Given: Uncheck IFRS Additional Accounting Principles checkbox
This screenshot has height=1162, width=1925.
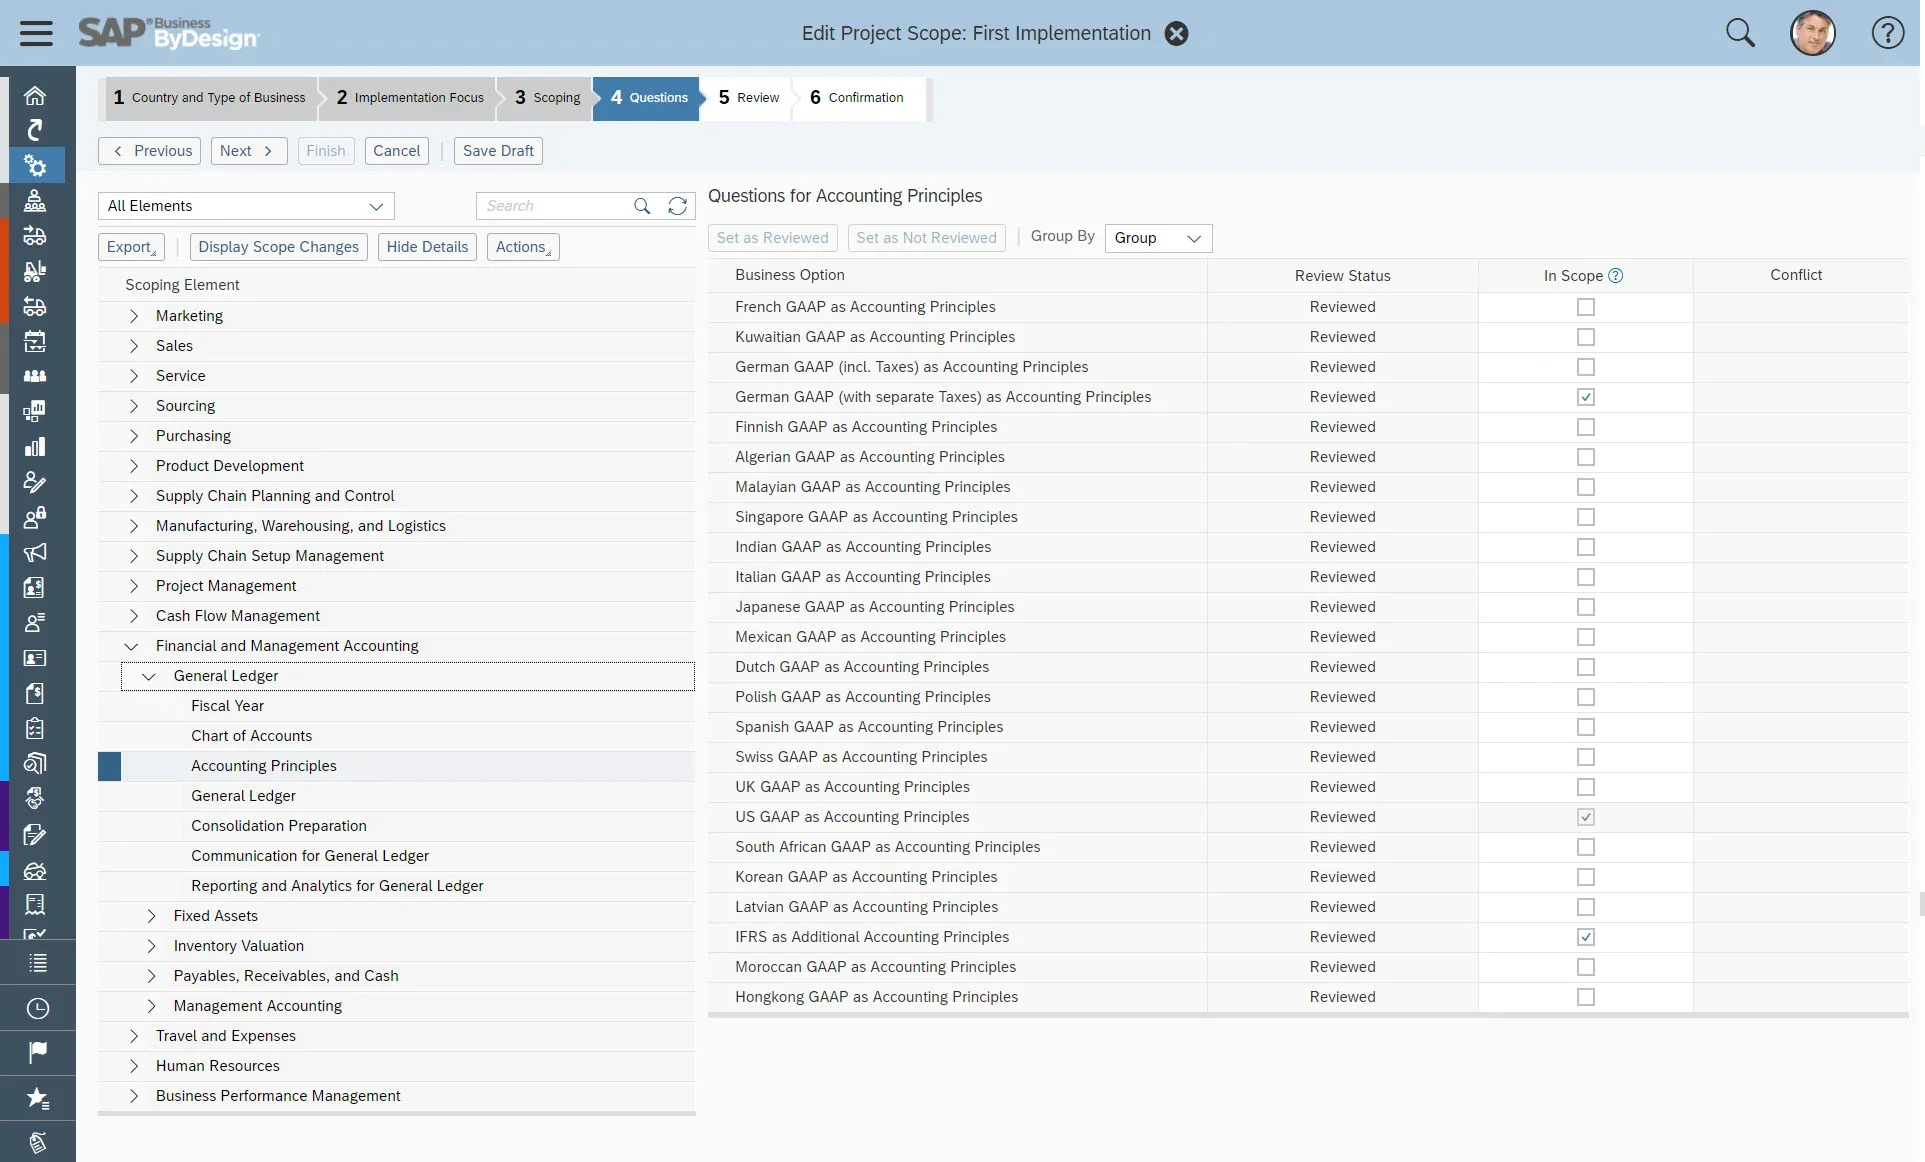Looking at the screenshot, I should (1585, 937).
